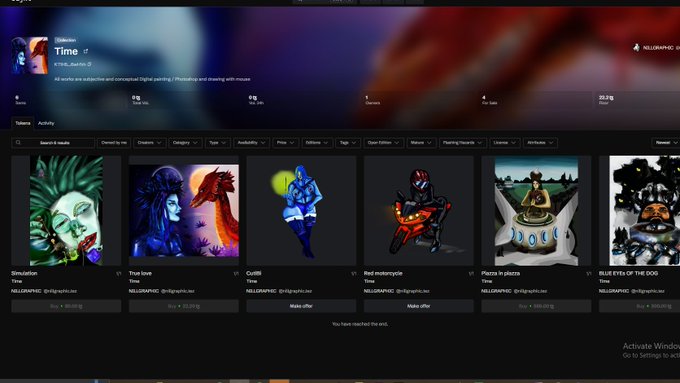
Task: Open the Editions filter dropdown
Action: (x=317, y=143)
